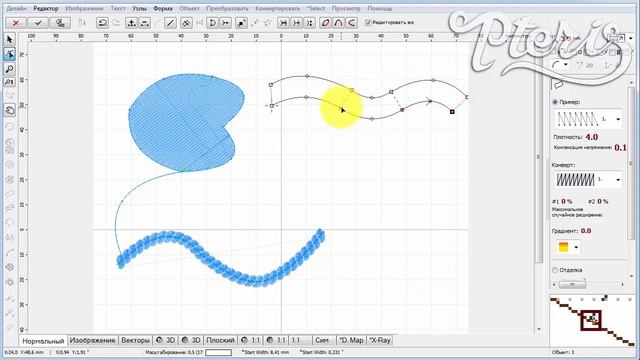Click the add node plus icon
This screenshot has height=360, width=640.
[131, 23]
